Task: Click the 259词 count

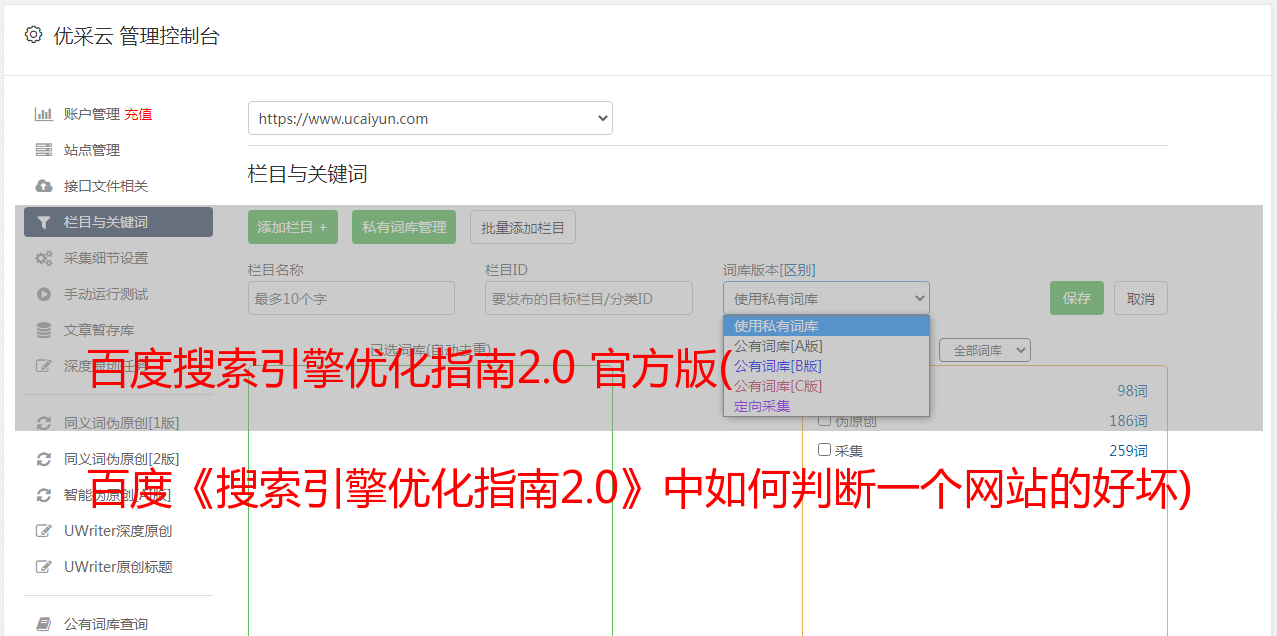Action: pos(1128,451)
